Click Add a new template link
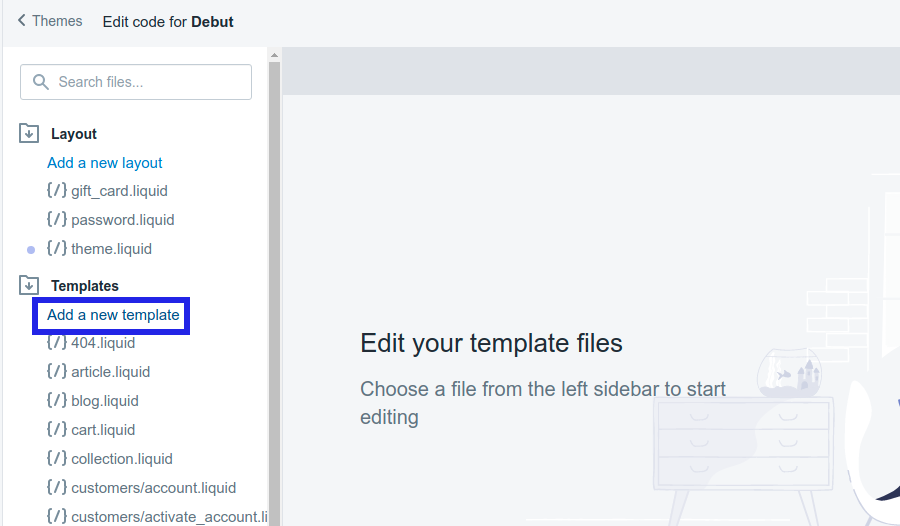900x526 pixels. [113, 315]
